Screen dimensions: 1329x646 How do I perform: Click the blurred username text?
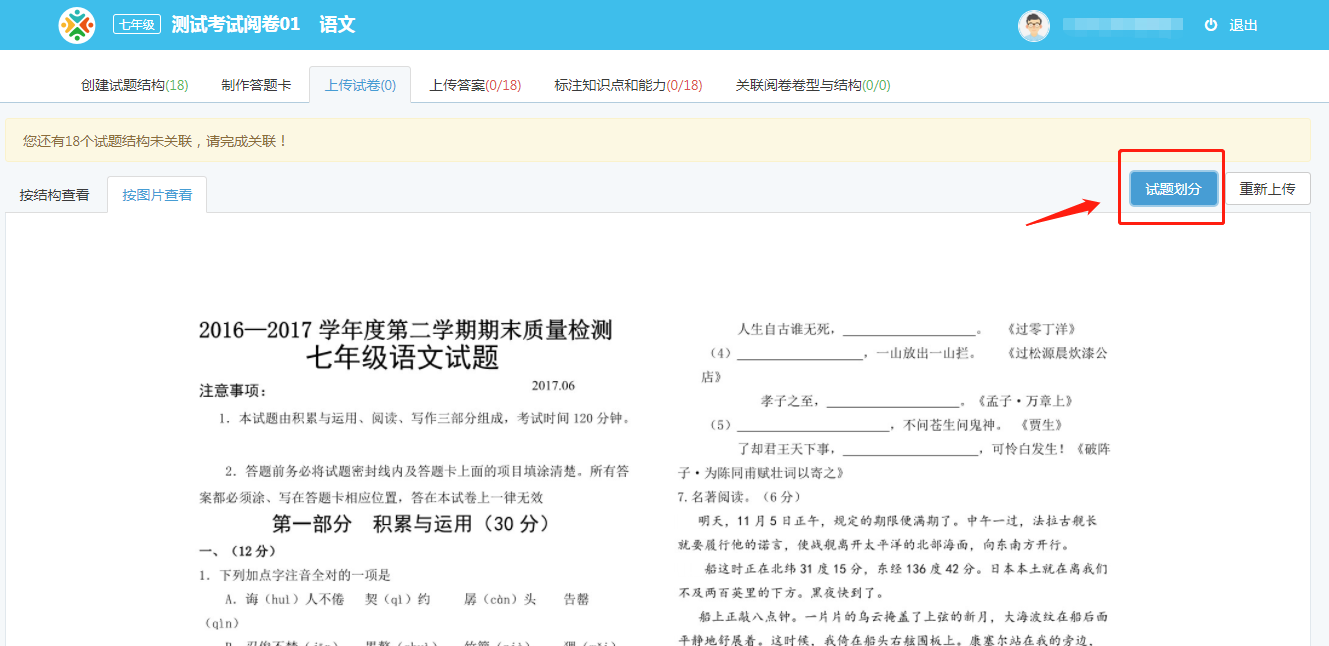point(1123,25)
